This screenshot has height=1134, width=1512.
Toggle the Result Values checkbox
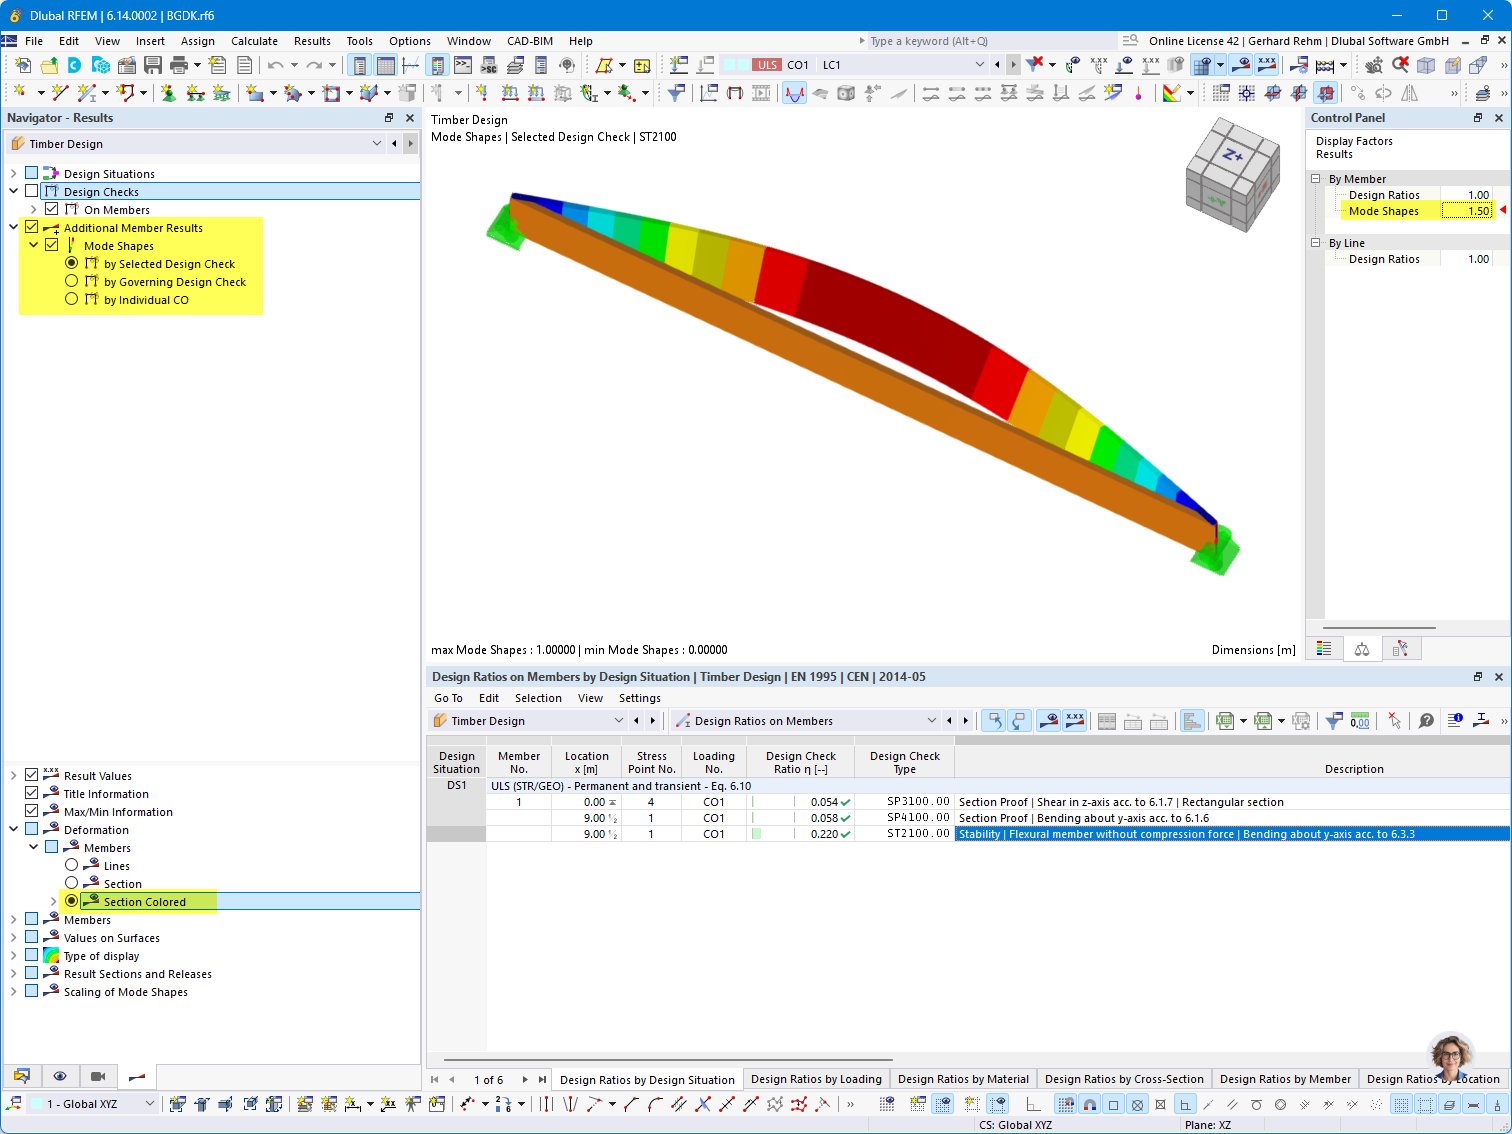tap(32, 775)
